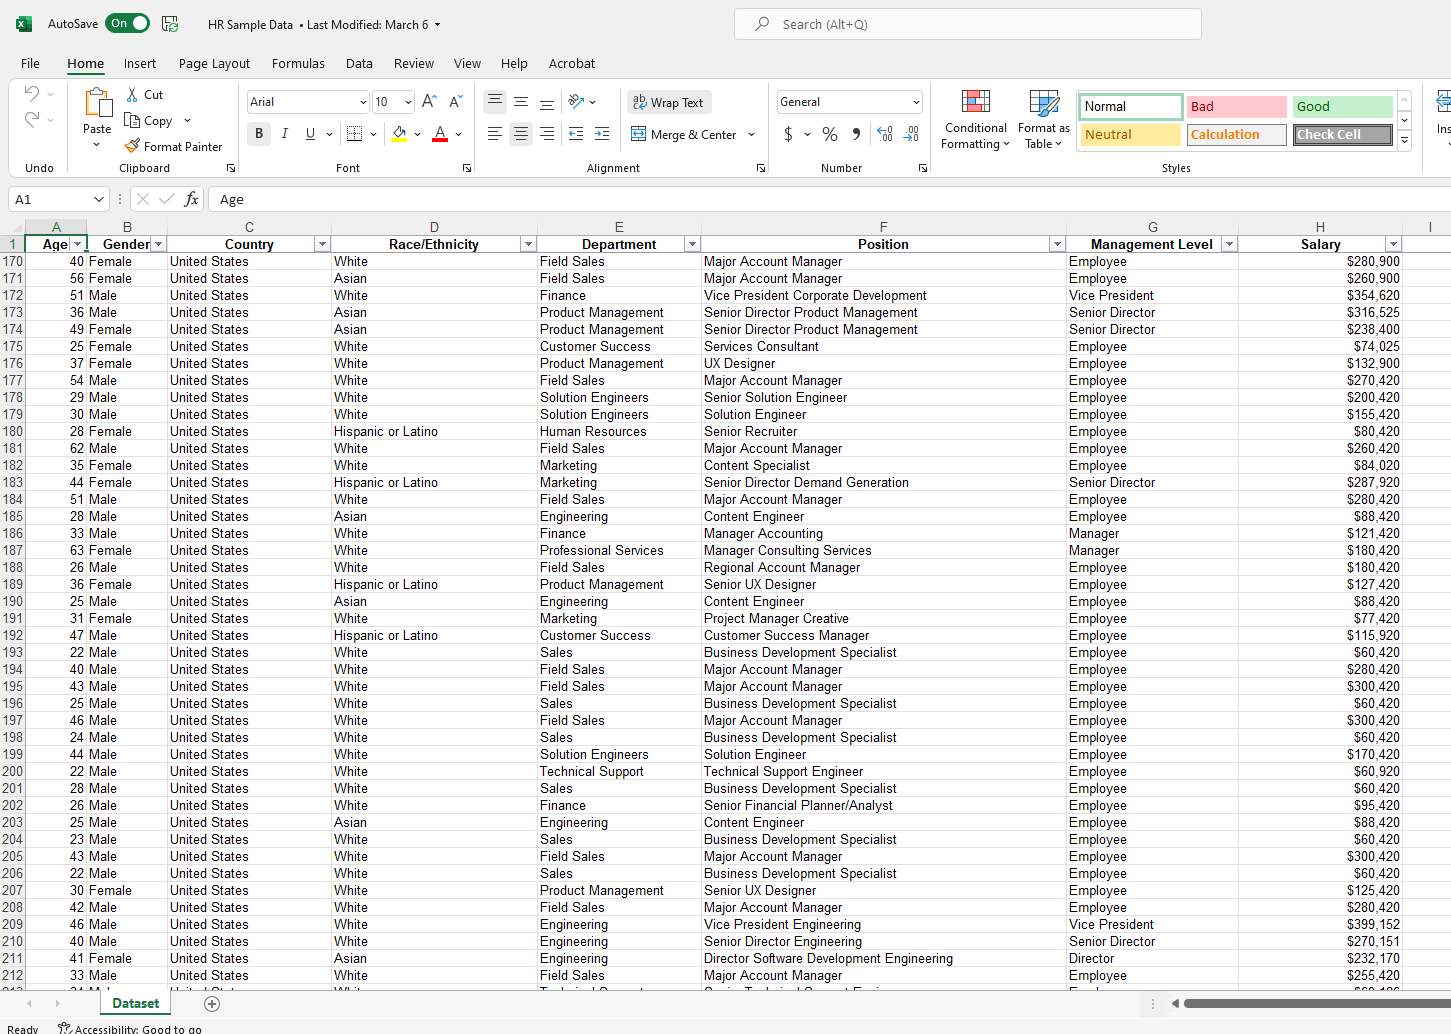Viewport: 1451px width, 1034px height.
Task: Click the Top Align icon
Action: 495,102
